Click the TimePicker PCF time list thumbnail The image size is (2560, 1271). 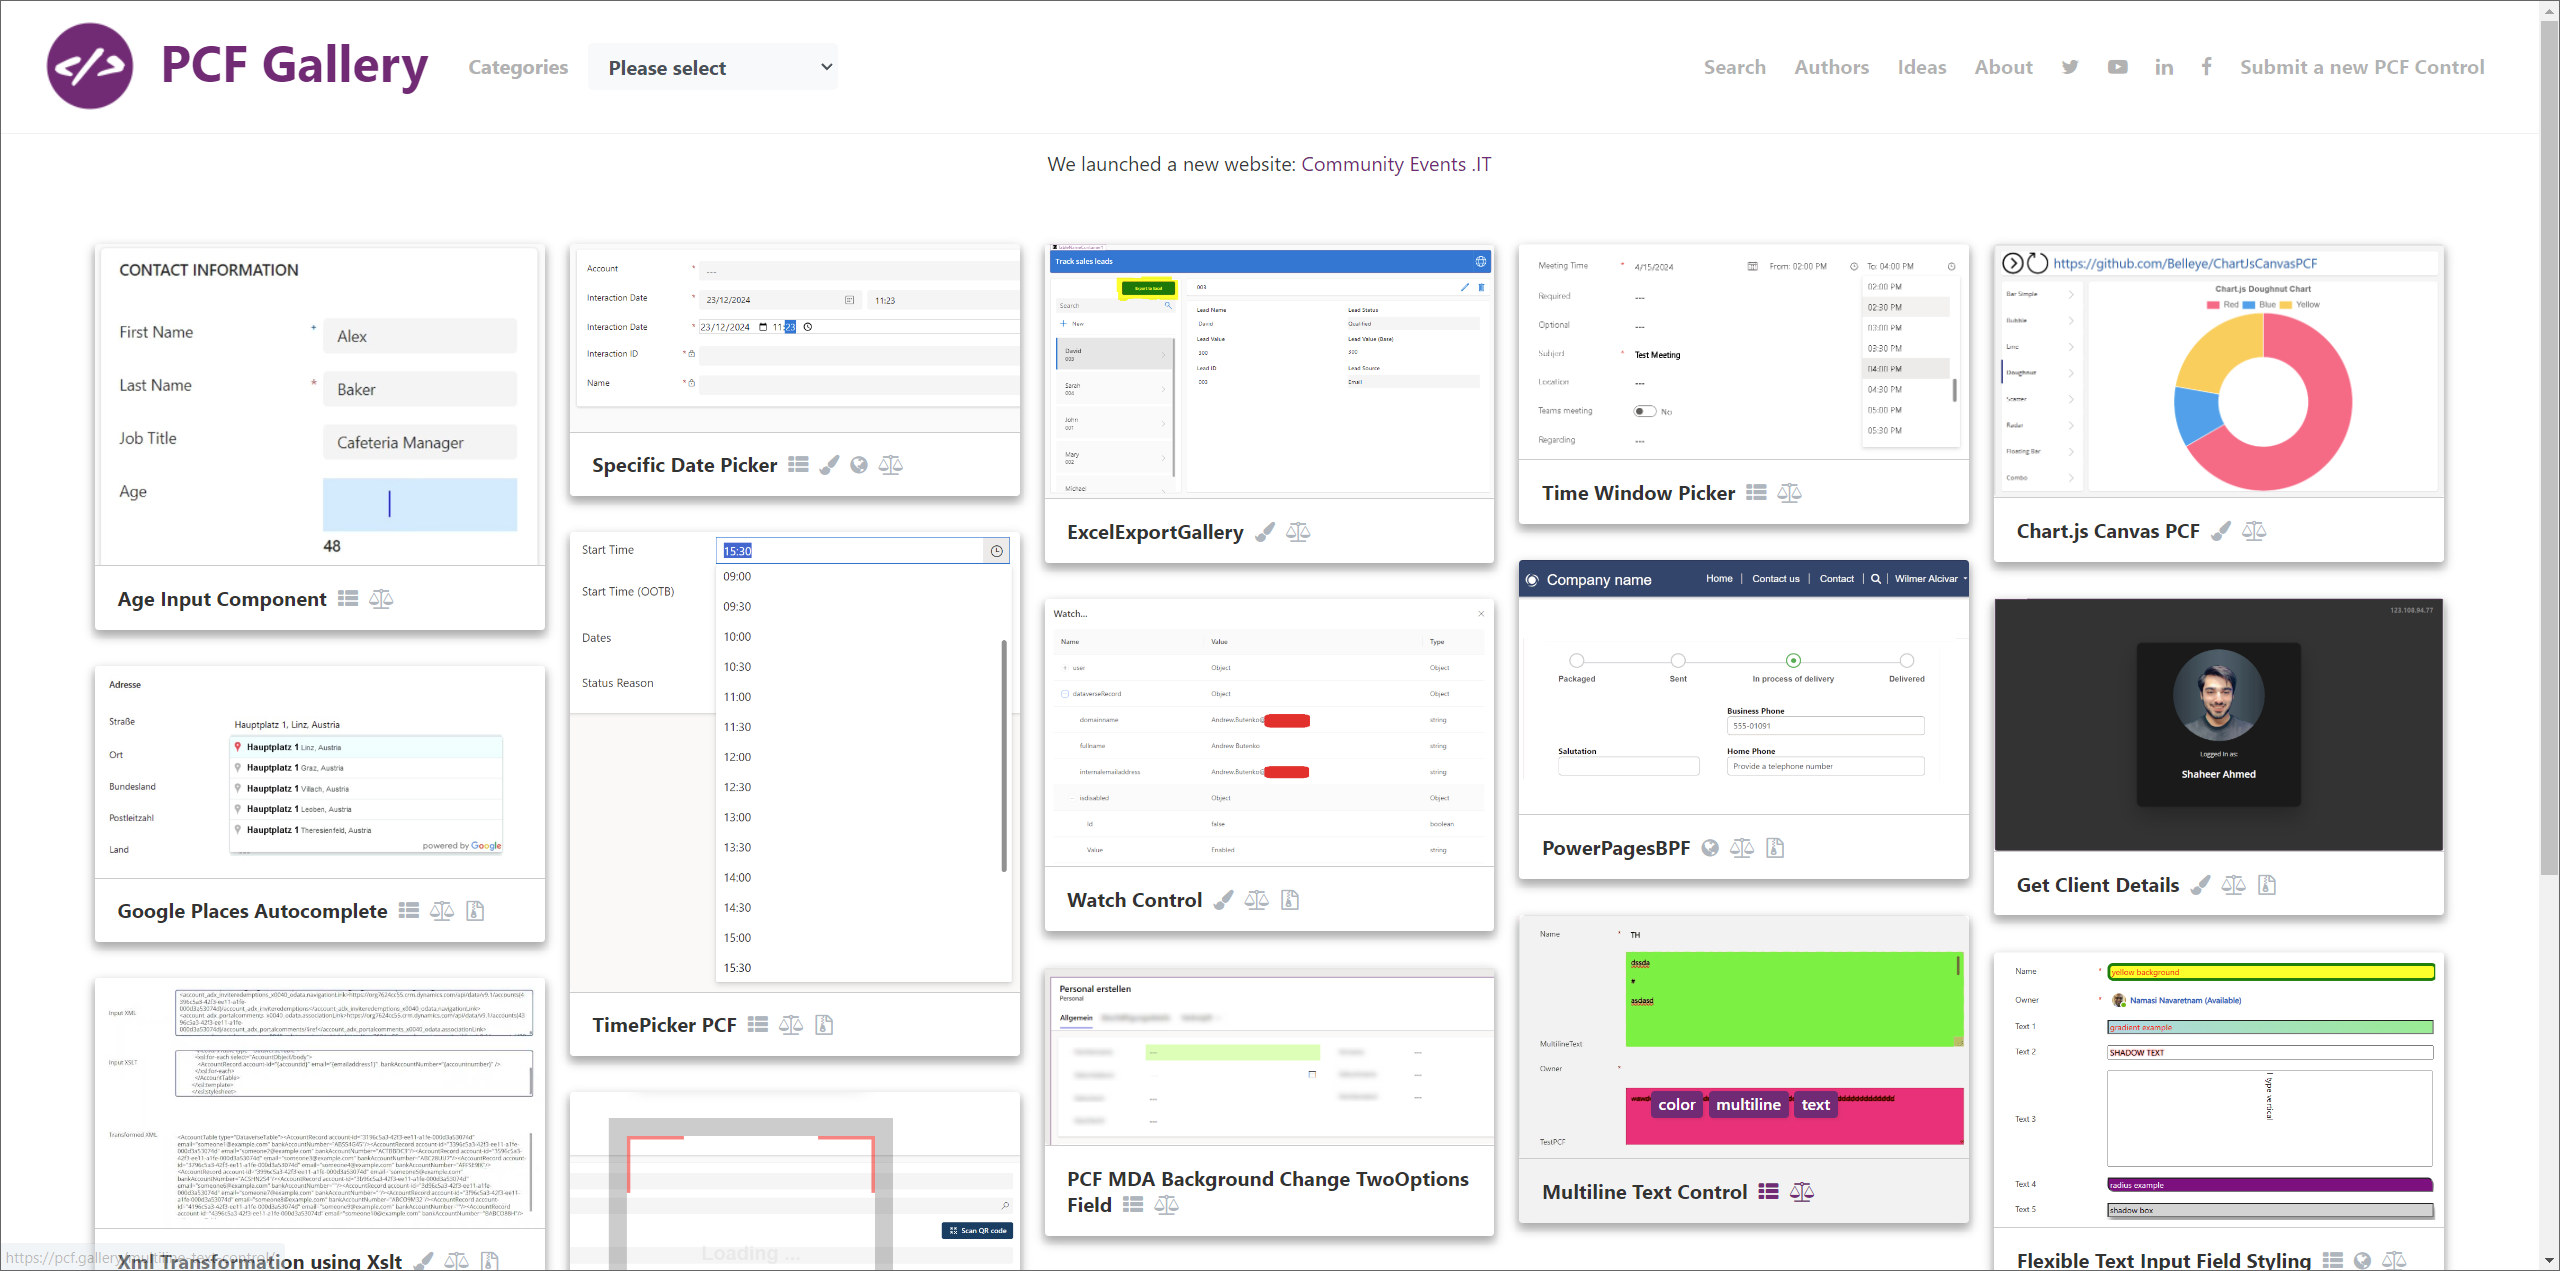pos(795,762)
